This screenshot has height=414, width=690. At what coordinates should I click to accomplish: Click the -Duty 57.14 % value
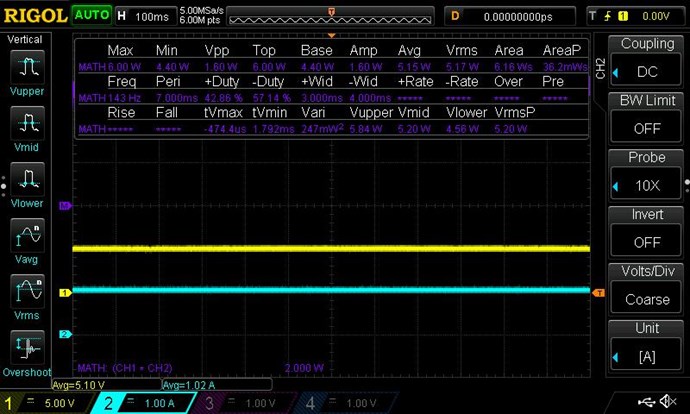pos(272,98)
